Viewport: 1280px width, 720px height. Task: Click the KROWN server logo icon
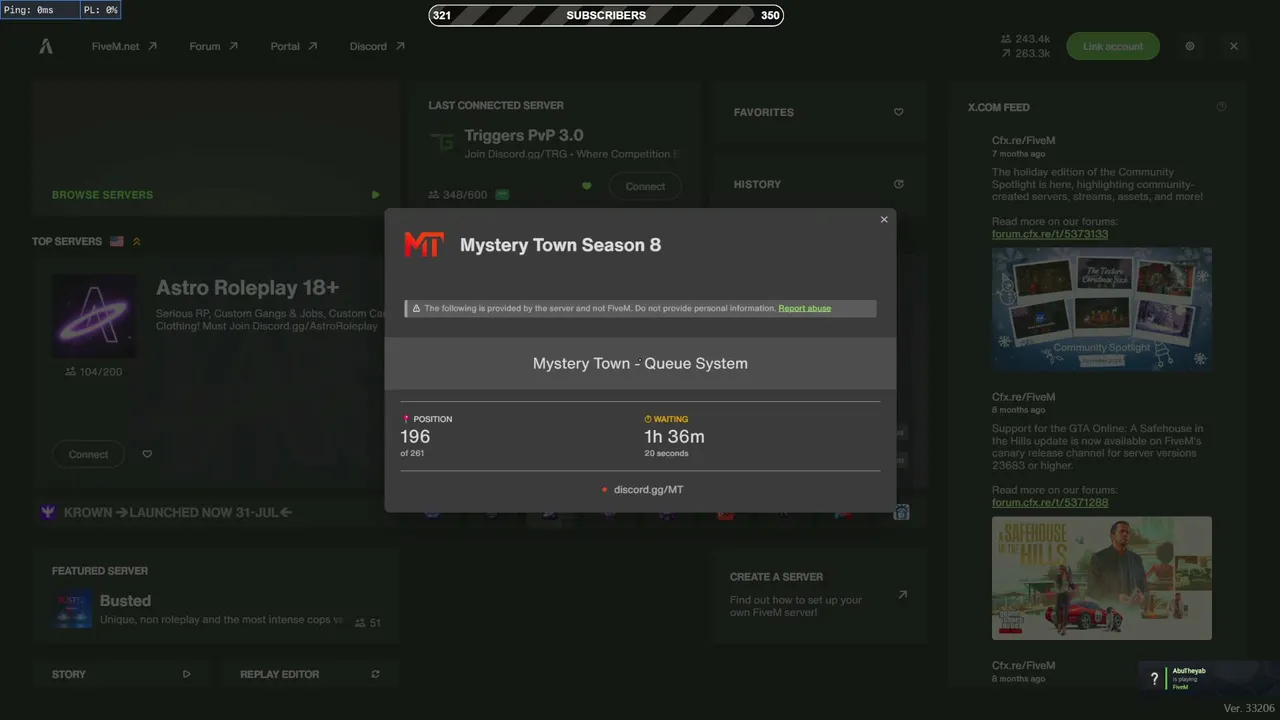coord(48,512)
